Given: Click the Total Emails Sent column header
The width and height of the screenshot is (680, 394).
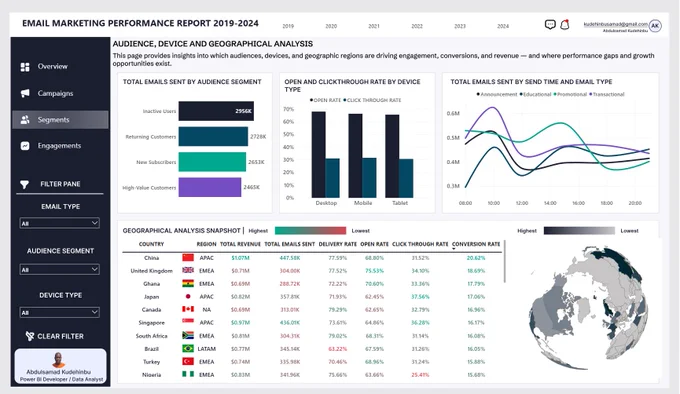Looking at the screenshot, I should pyautogui.click(x=290, y=244).
